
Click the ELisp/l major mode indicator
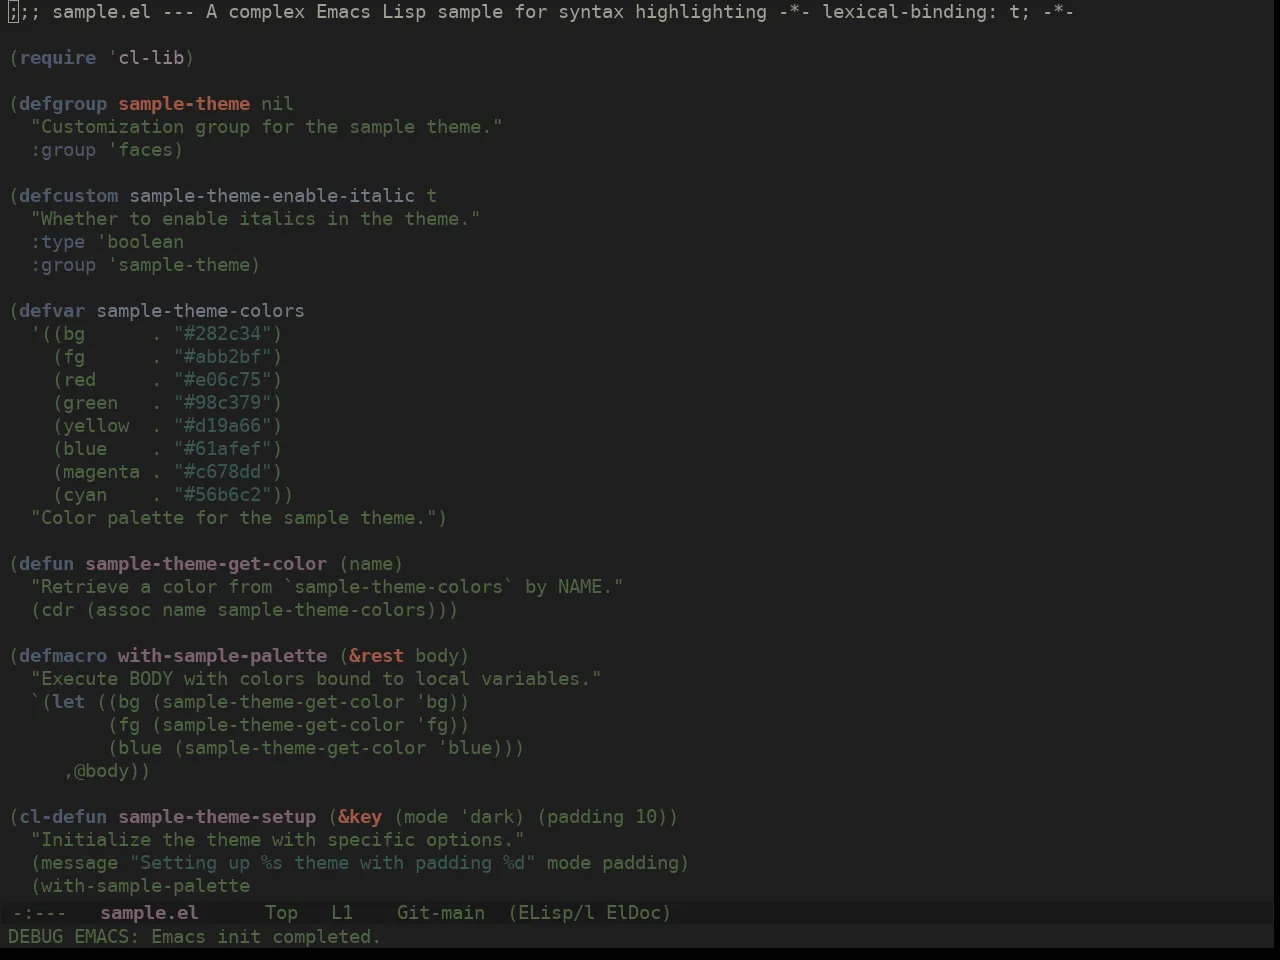point(556,912)
